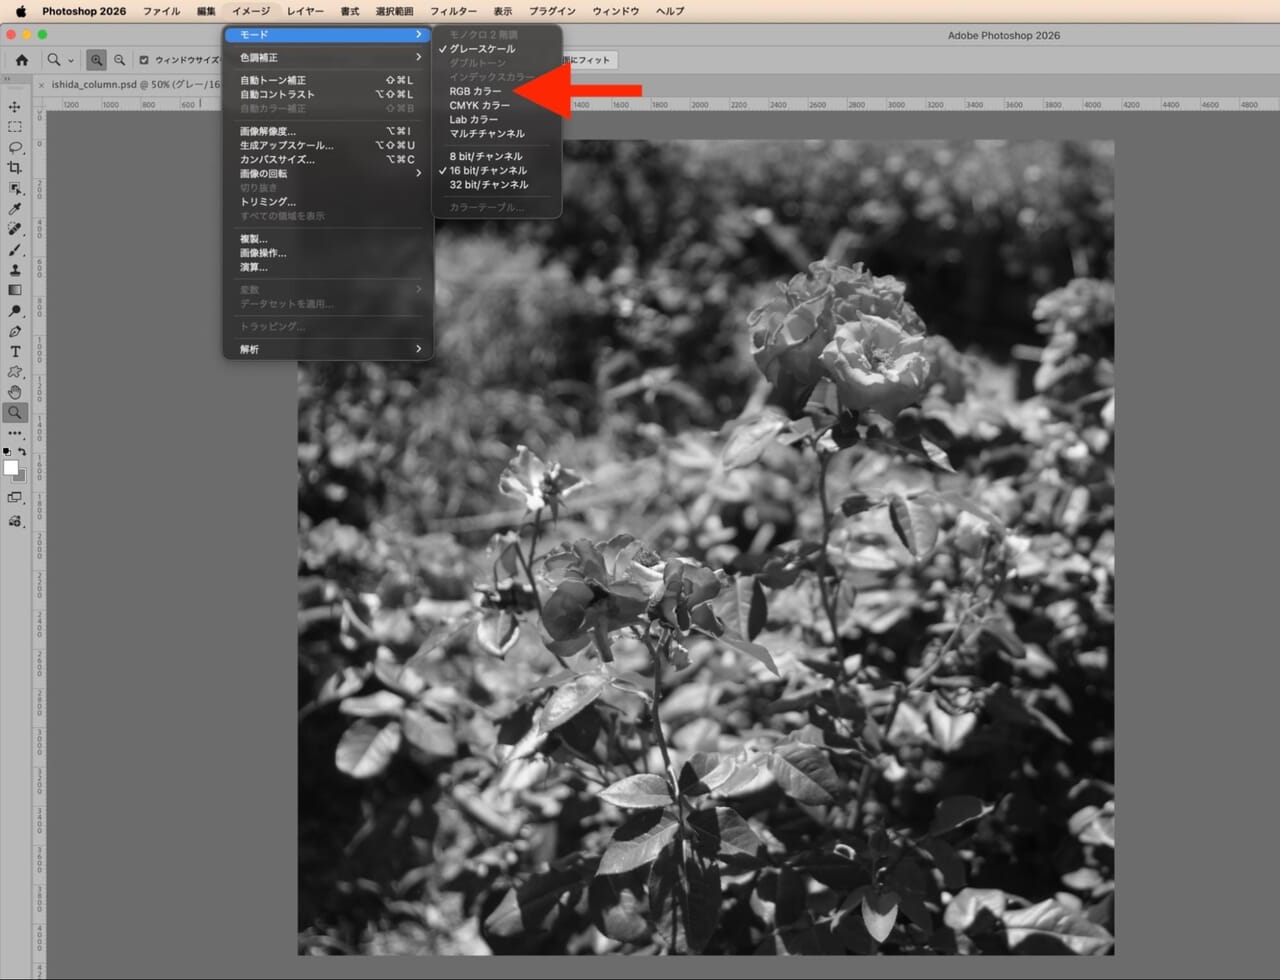This screenshot has width=1280, height=980.
Task: Select the Eyedropper tool
Action: pos(14,209)
